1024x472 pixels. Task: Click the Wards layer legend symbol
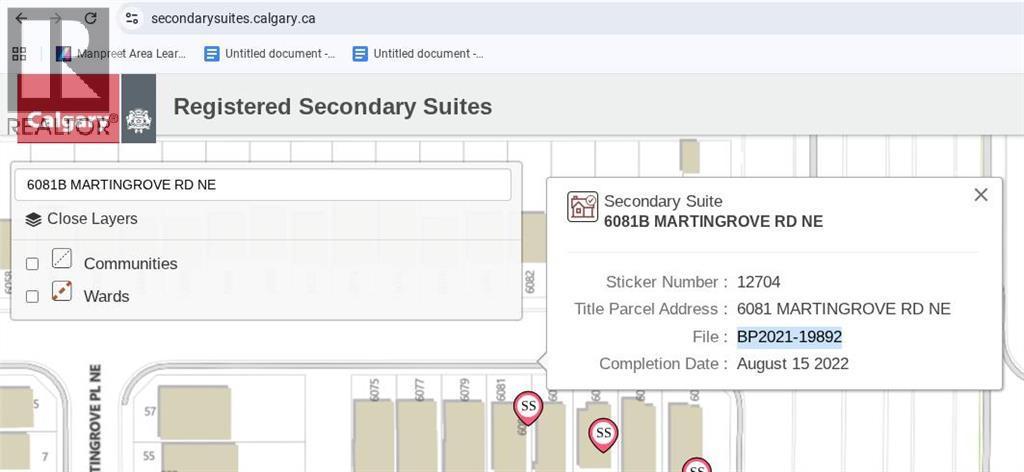click(x=62, y=292)
